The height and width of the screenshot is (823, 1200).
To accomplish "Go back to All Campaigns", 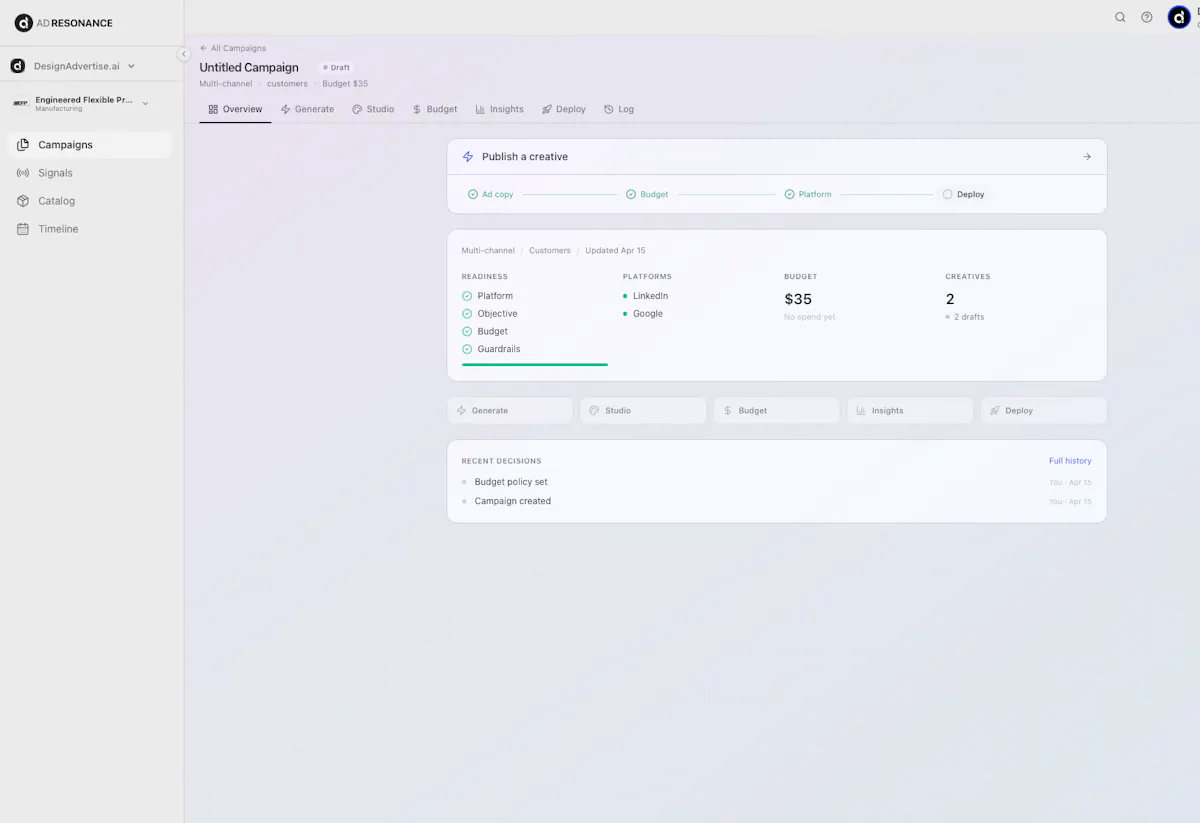I will [232, 48].
